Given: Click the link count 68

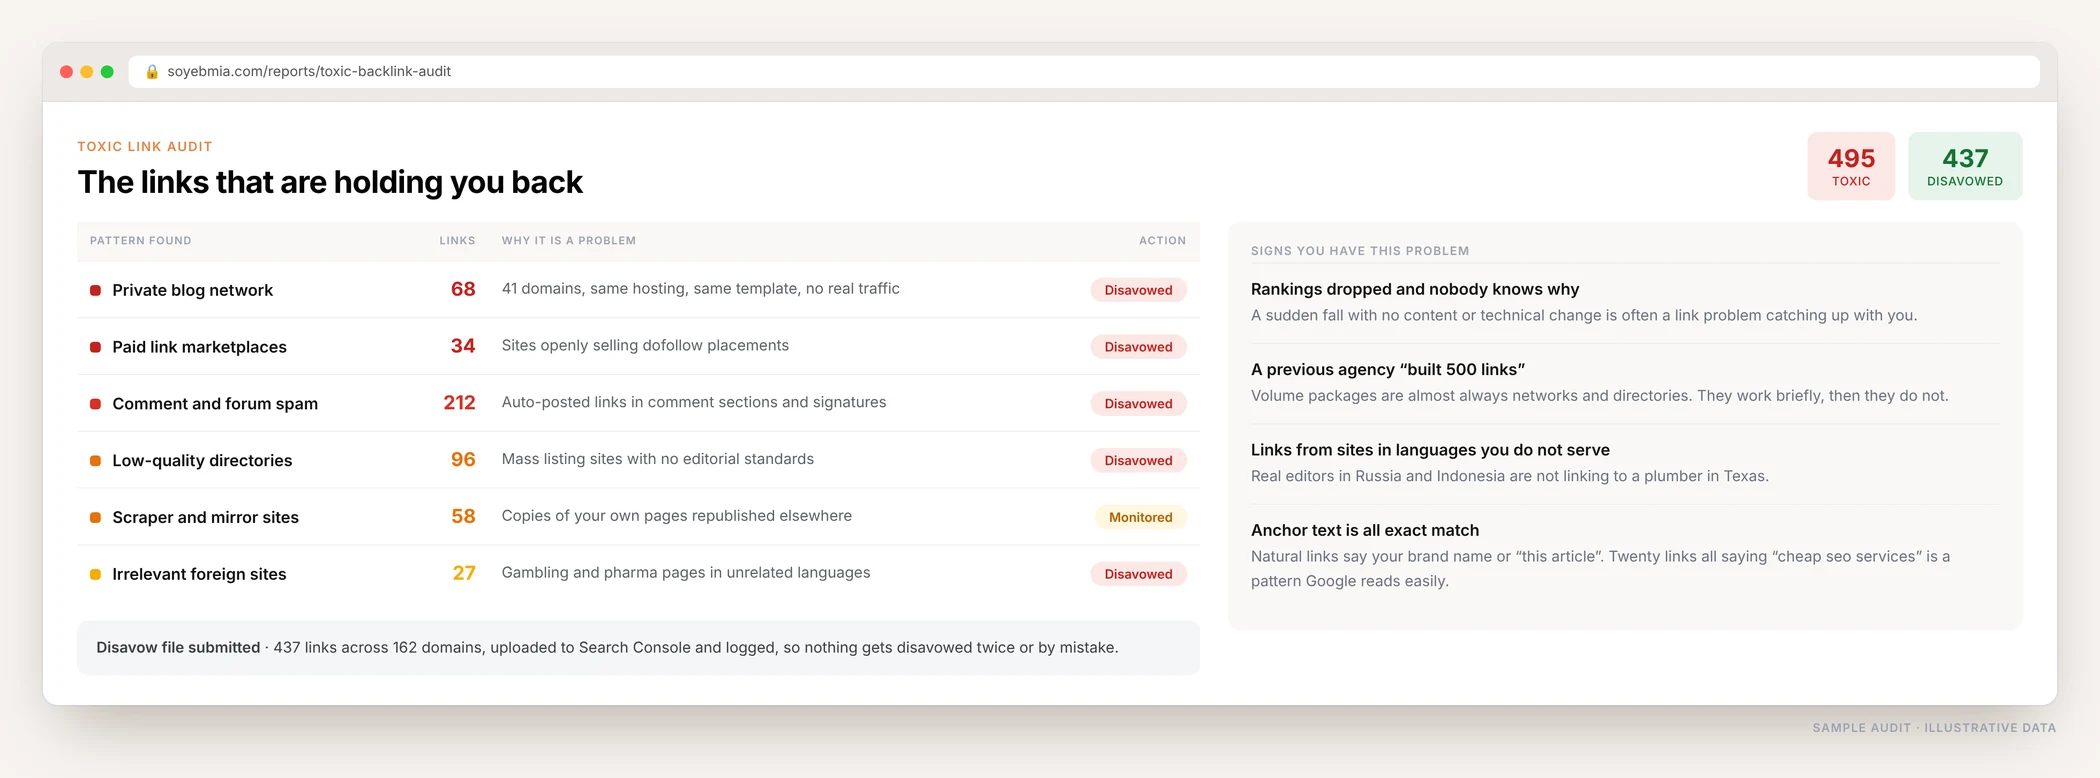Looking at the screenshot, I should (463, 289).
